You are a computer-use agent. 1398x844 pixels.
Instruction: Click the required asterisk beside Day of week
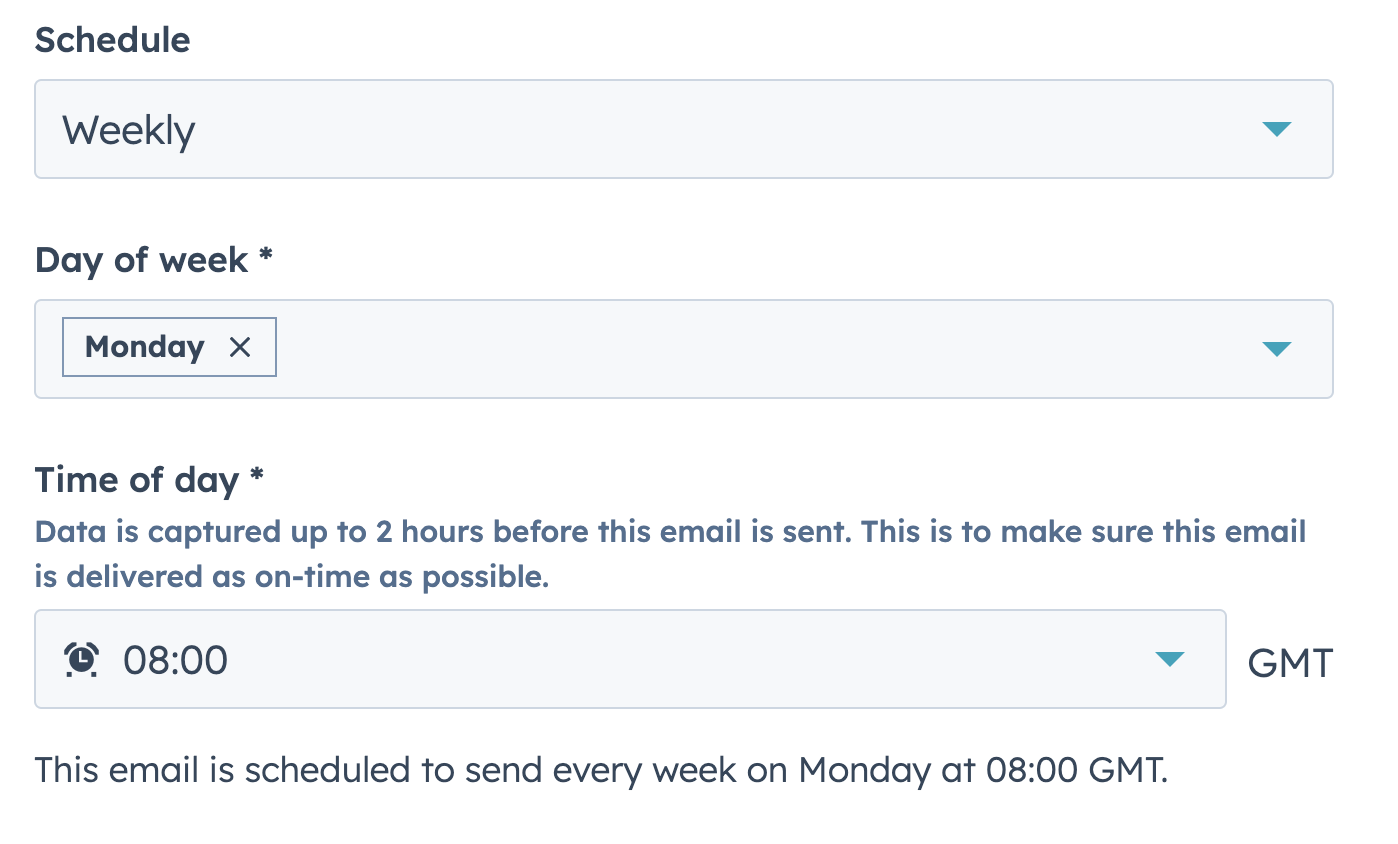click(x=265, y=260)
